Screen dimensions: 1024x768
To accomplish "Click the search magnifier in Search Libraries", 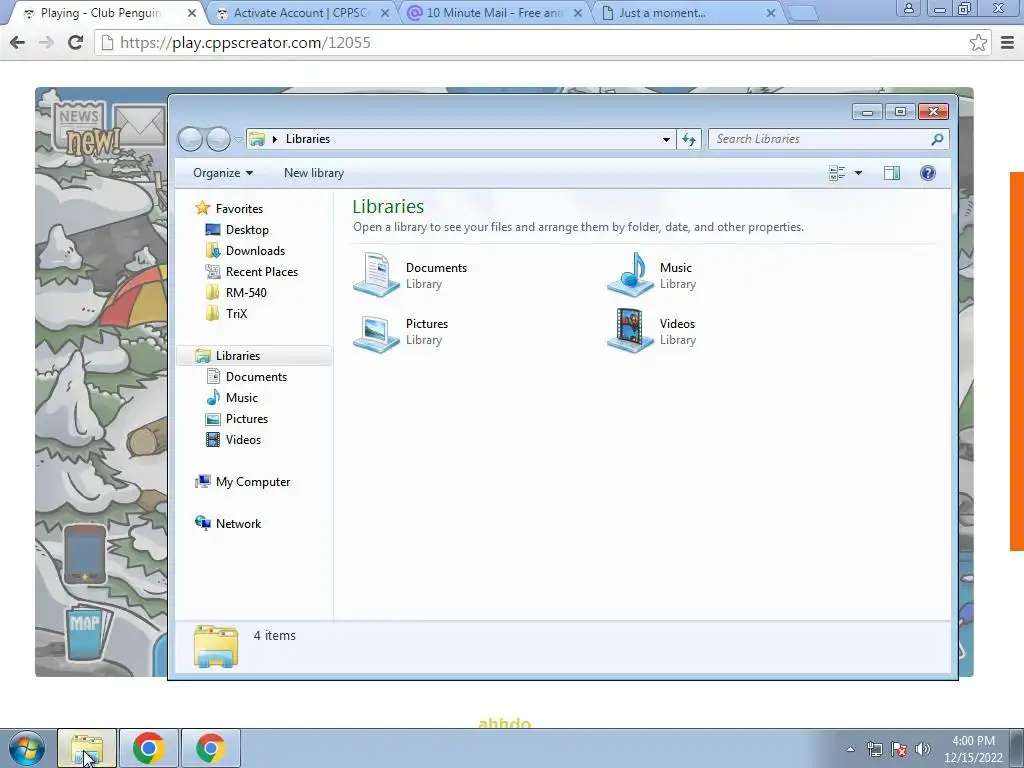I will click(937, 139).
